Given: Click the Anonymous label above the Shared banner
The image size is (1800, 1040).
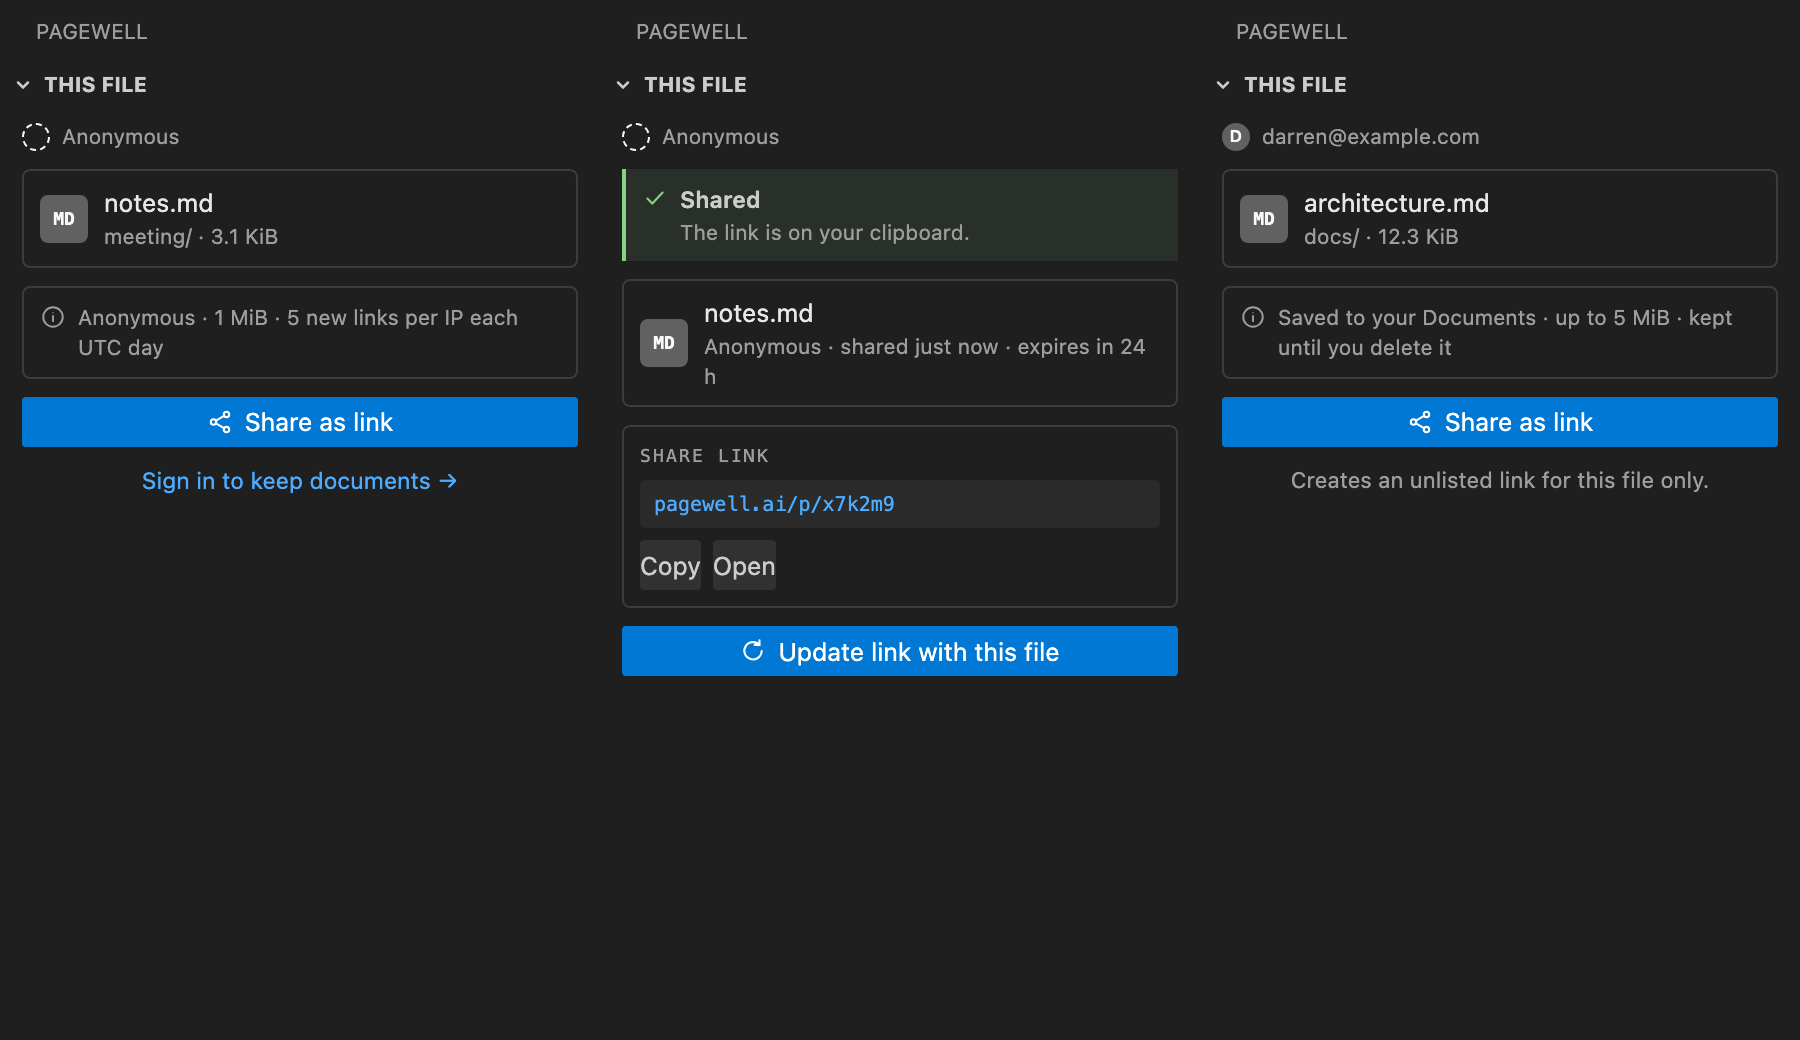Looking at the screenshot, I should coord(721,137).
